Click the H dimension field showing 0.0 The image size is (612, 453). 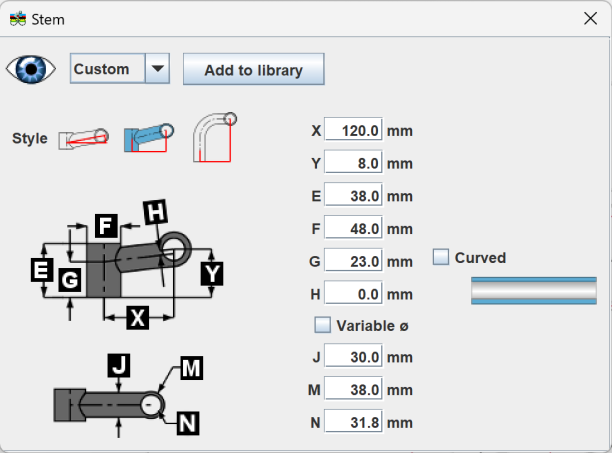pyautogui.click(x=353, y=293)
